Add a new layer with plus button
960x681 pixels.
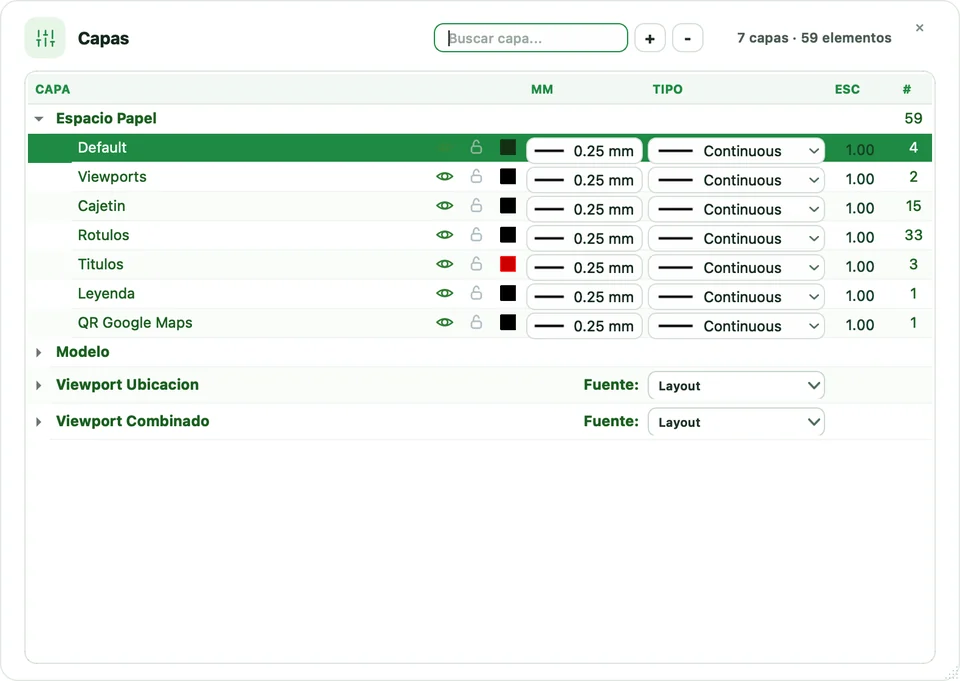pos(650,38)
